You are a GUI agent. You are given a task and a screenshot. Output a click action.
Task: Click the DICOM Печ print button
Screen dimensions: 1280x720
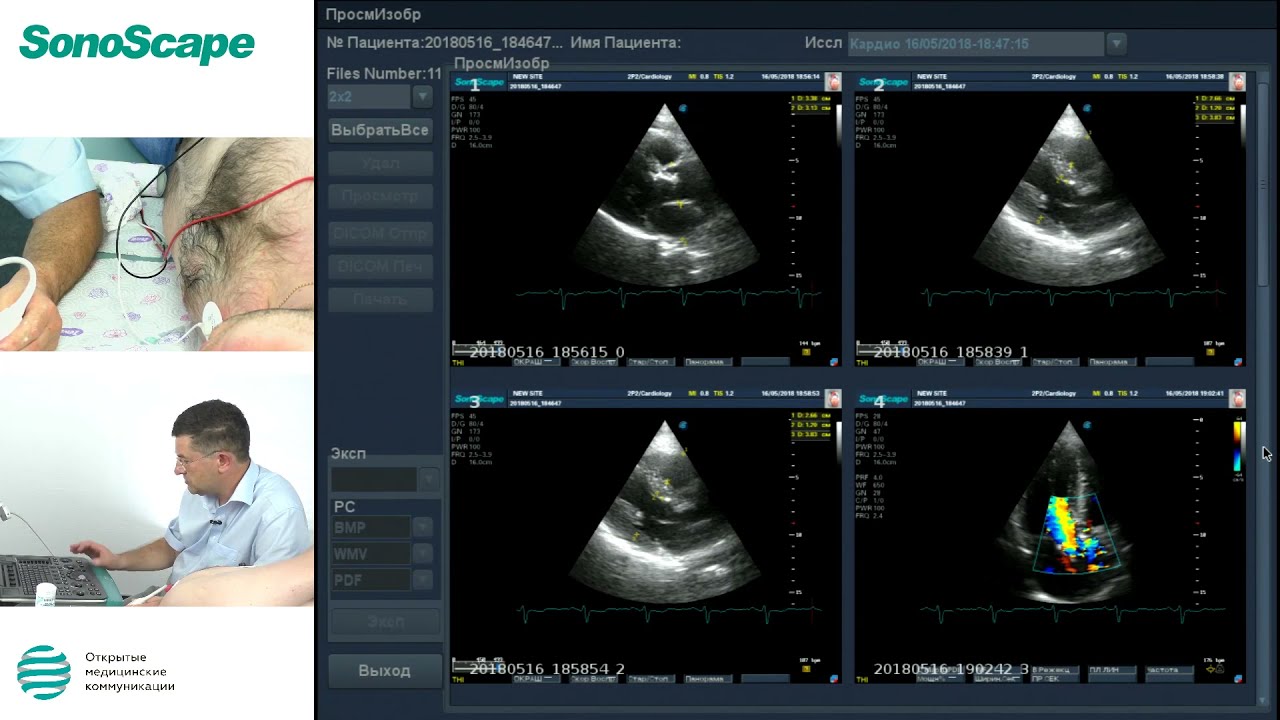click(x=380, y=266)
